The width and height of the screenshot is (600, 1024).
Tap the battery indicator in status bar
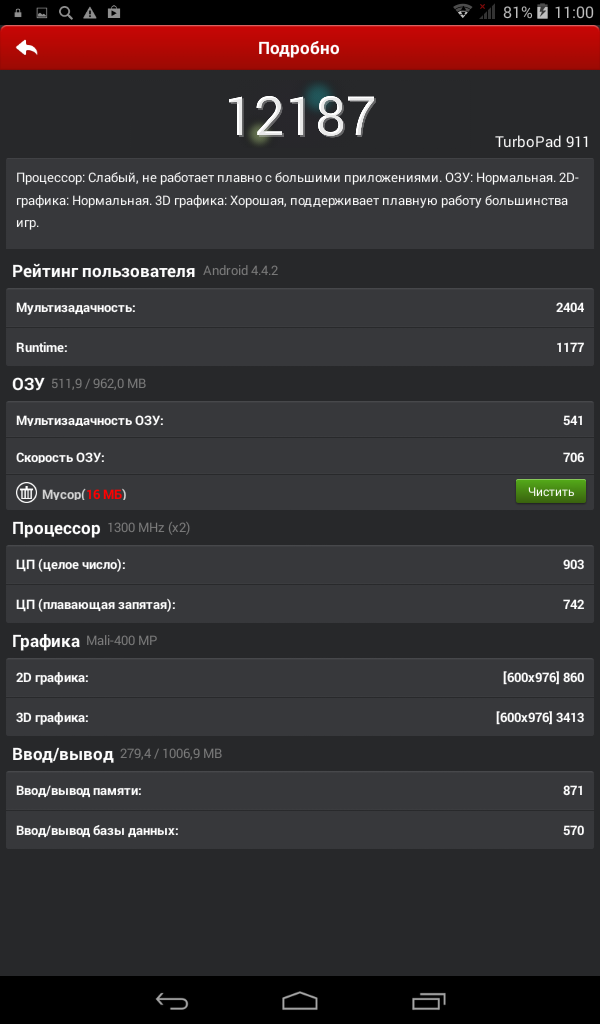click(542, 11)
